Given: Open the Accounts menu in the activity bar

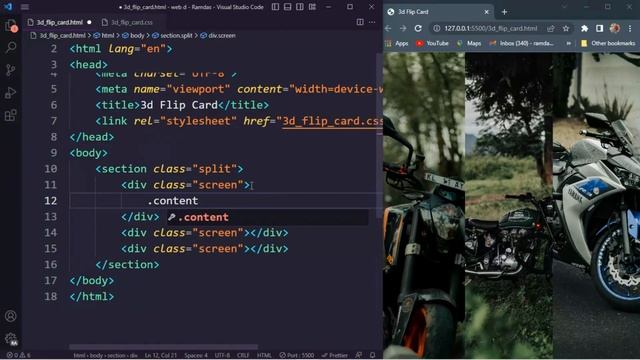Looking at the screenshot, I should tap(11, 316).
